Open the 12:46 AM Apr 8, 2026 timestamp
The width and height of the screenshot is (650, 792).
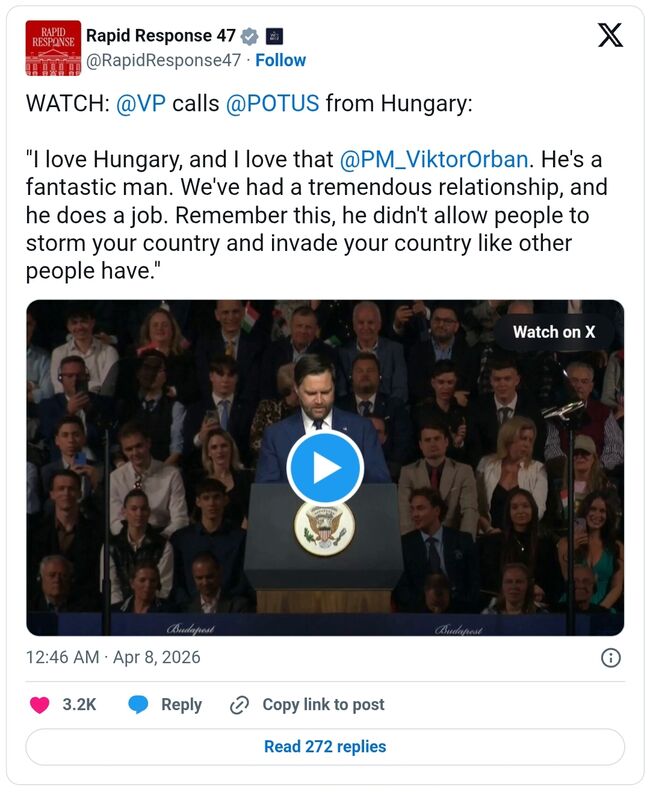[x=113, y=657]
